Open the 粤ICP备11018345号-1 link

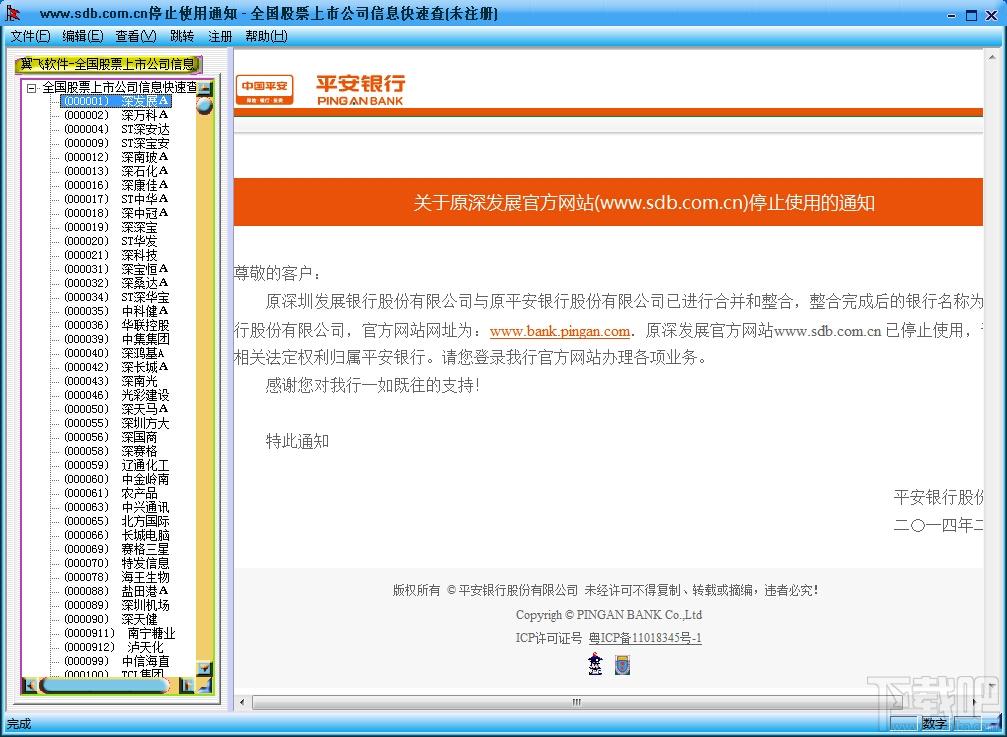click(645, 638)
